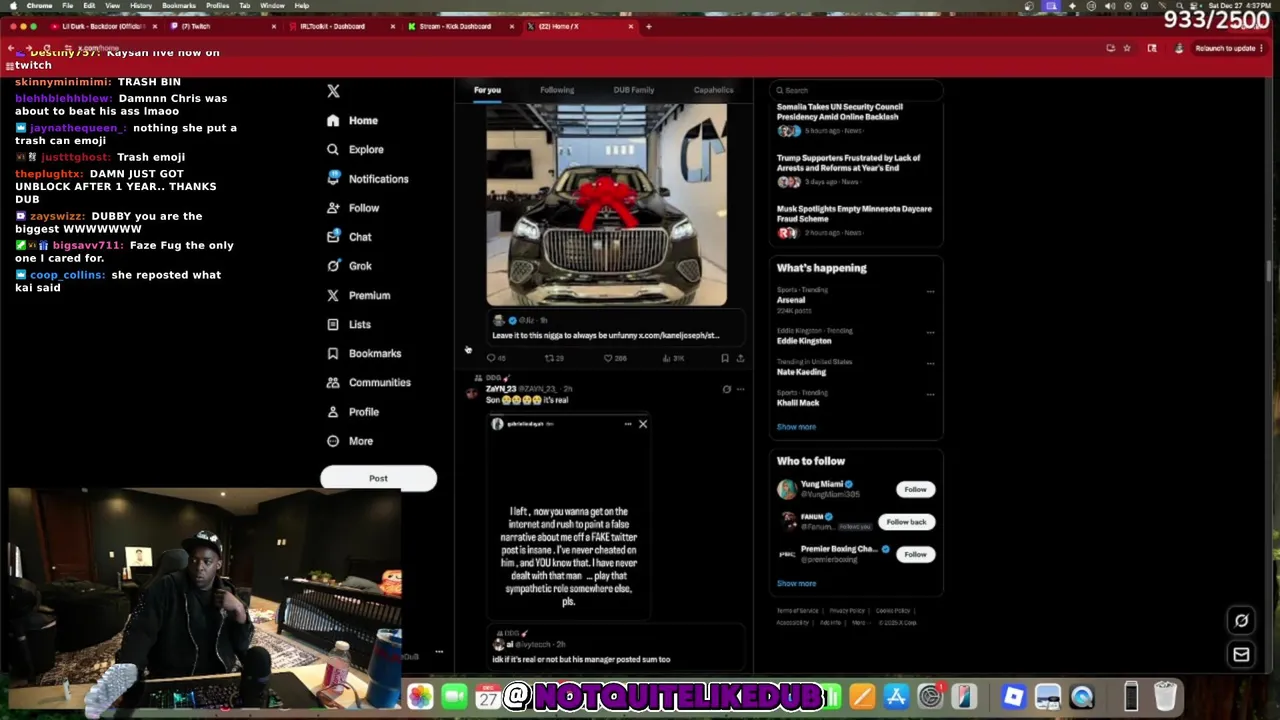Screen dimensions: 1280x720
Task: Open a new Chrome tab with plus button
Action: pyautogui.click(x=648, y=27)
